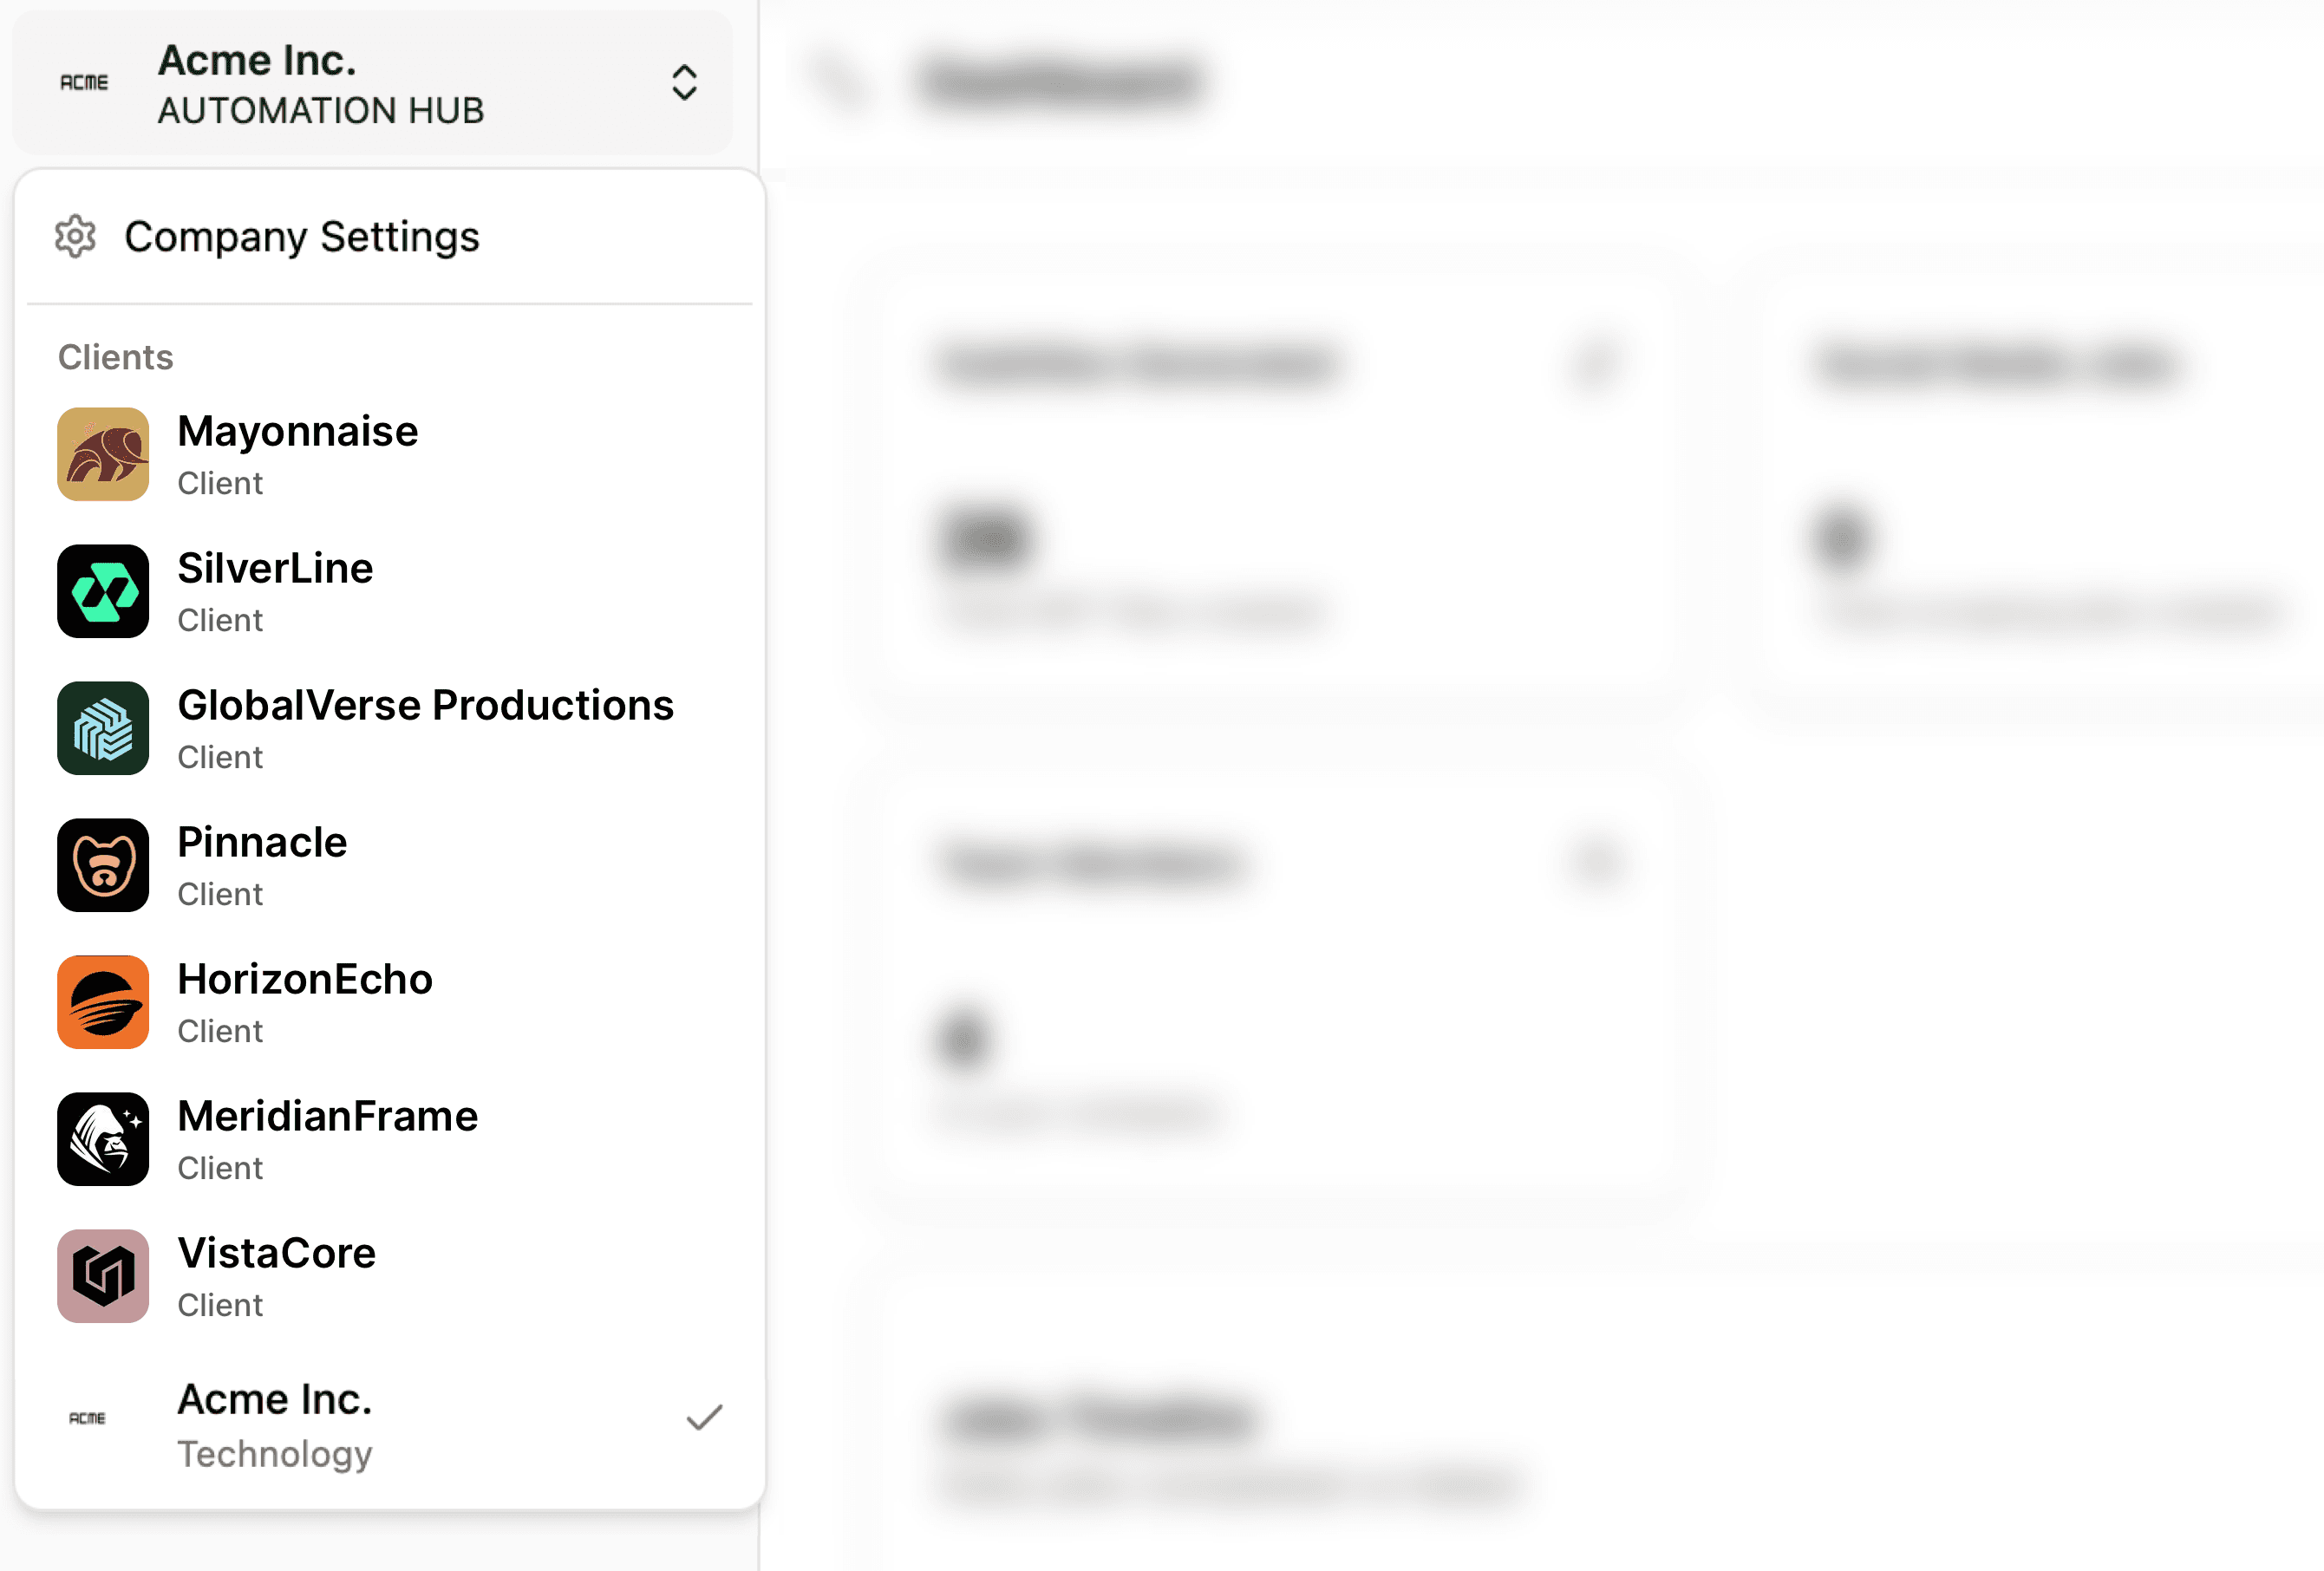Switch to the Pinnacle client
This screenshot has width=2324, height=1571.
(x=262, y=865)
